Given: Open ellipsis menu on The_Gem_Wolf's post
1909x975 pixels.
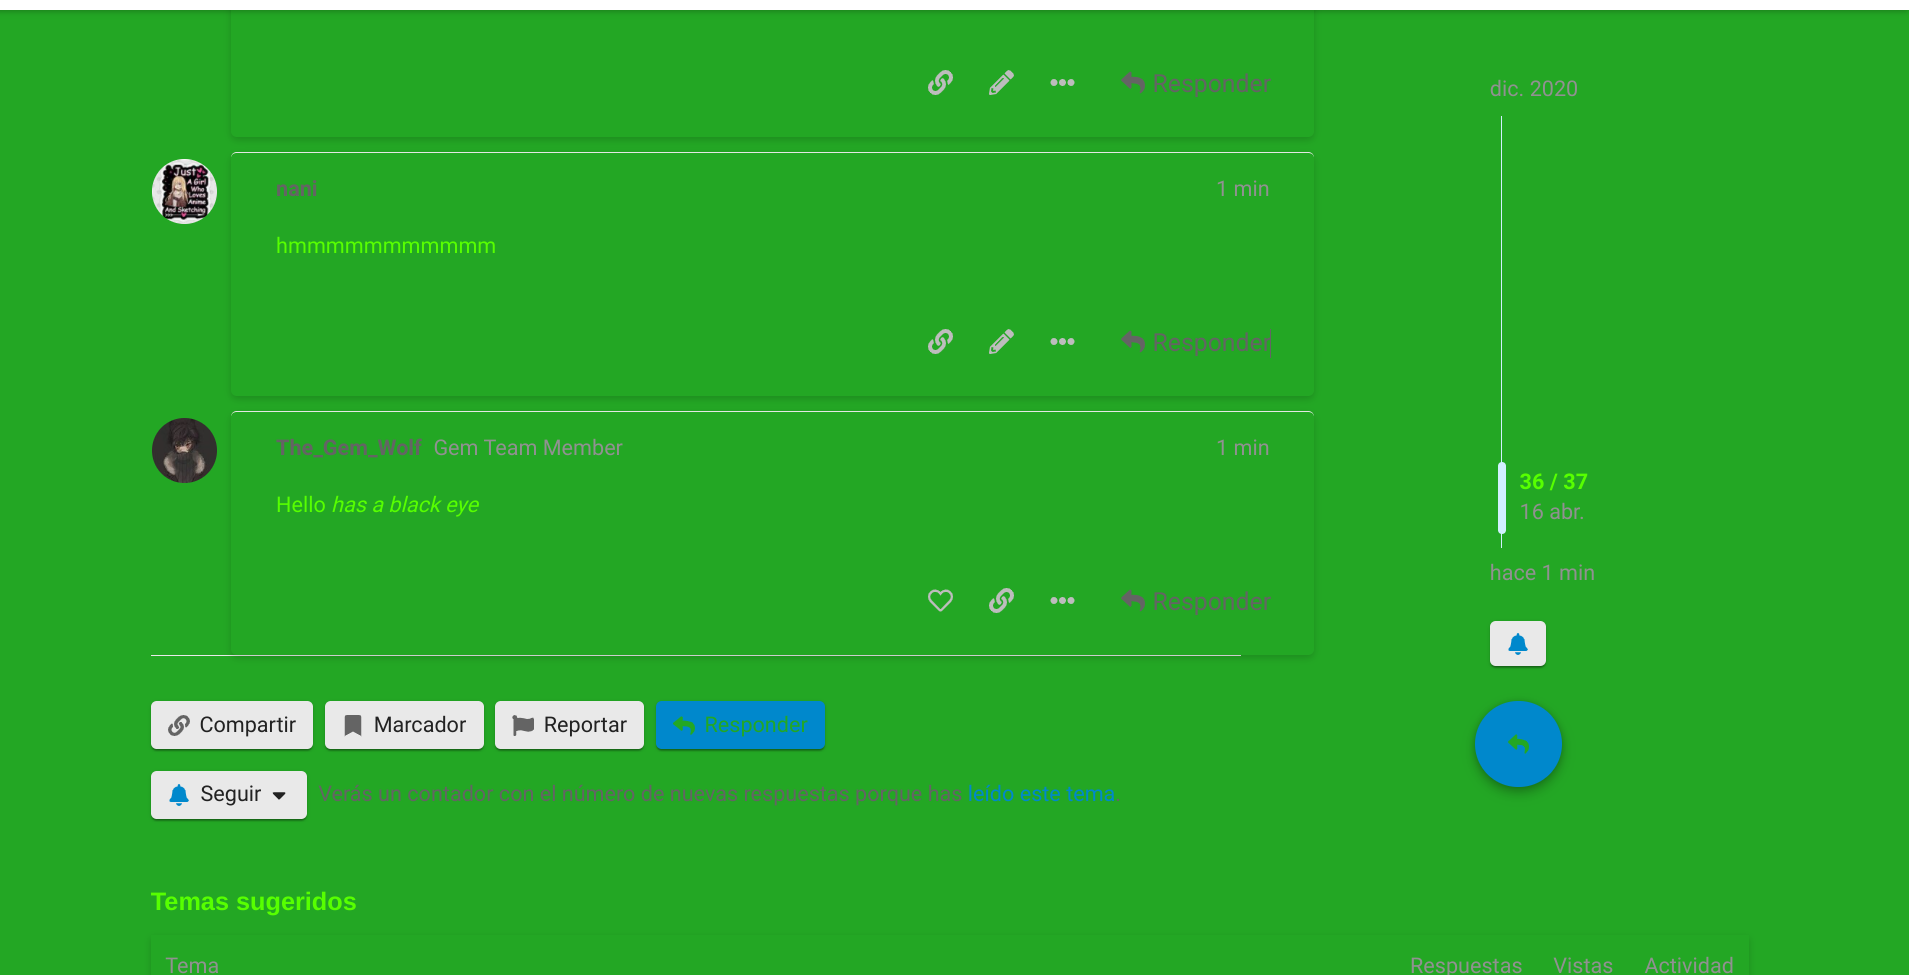Looking at the screenshot, I should 1062,601.
